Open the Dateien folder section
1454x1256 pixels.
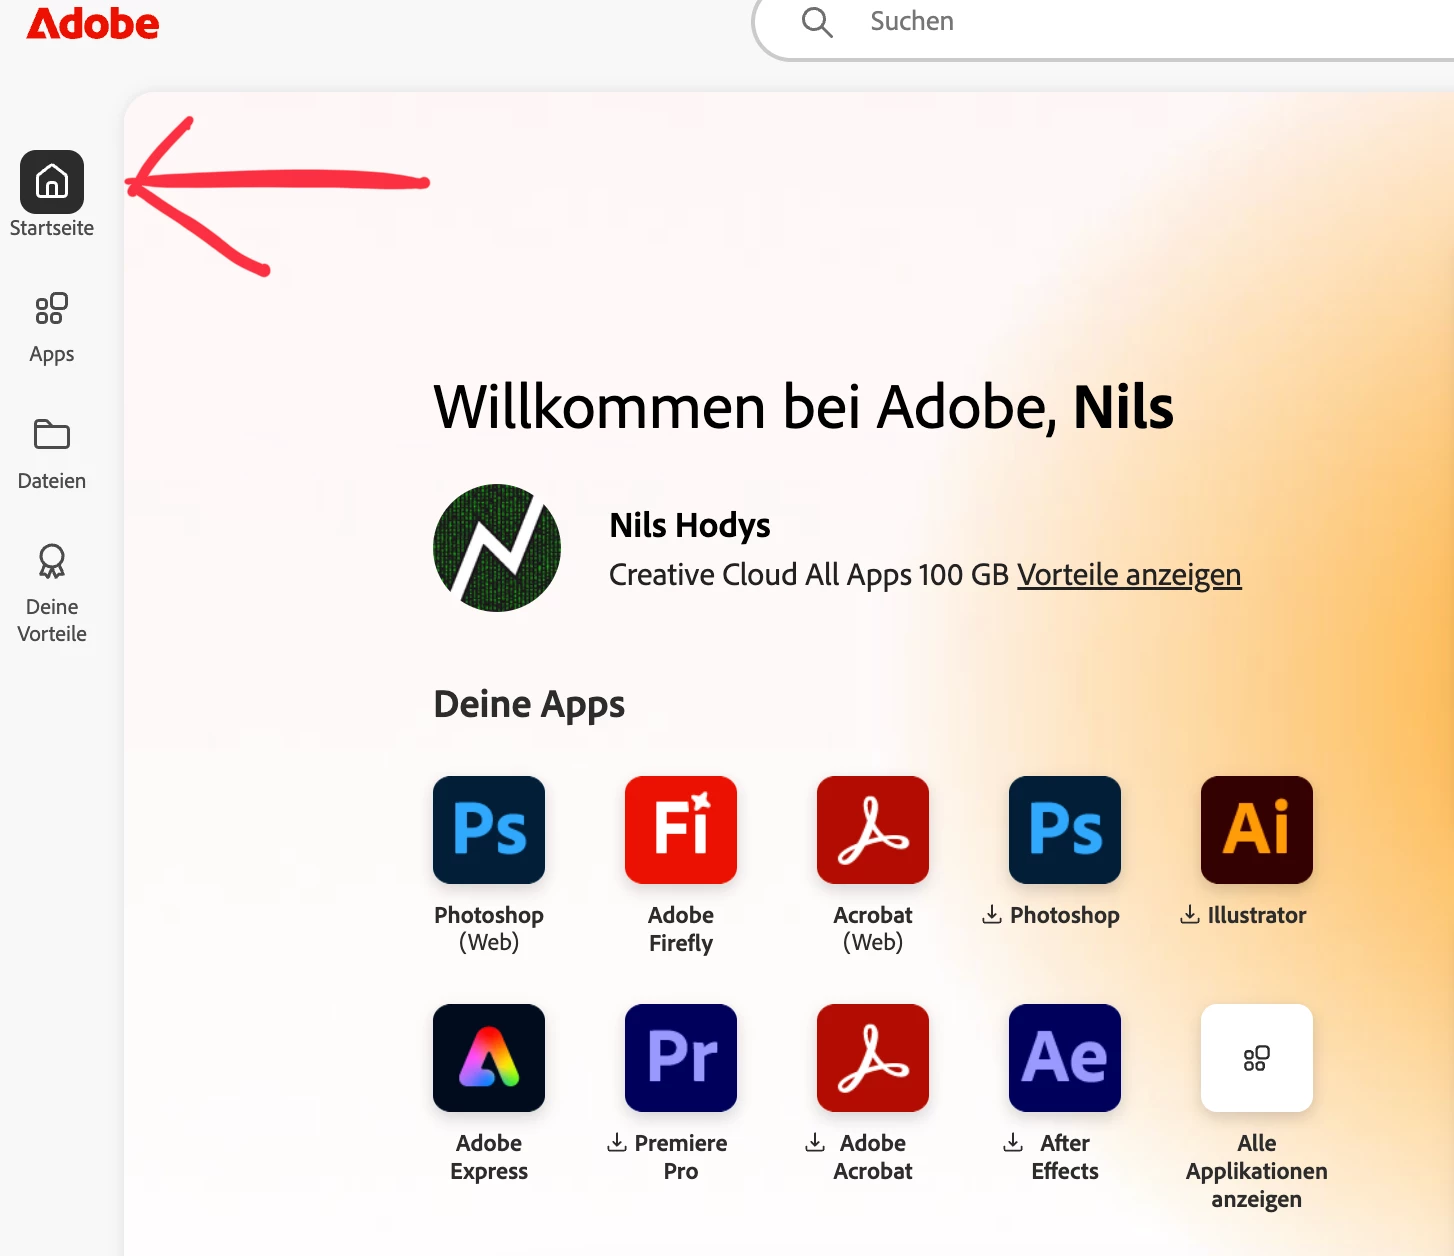[x=52, y=455]
